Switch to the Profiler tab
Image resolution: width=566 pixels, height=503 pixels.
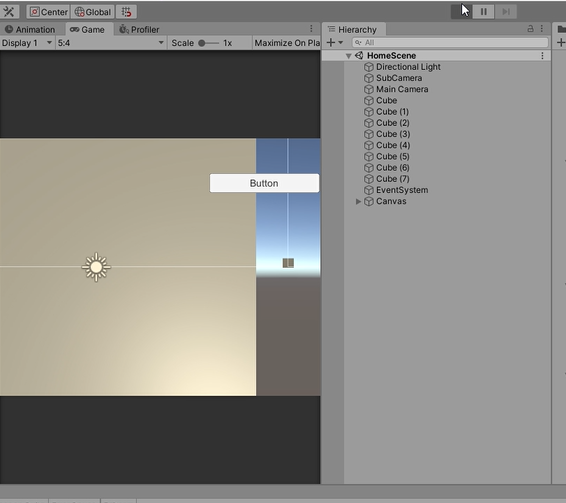coord(139,29)
